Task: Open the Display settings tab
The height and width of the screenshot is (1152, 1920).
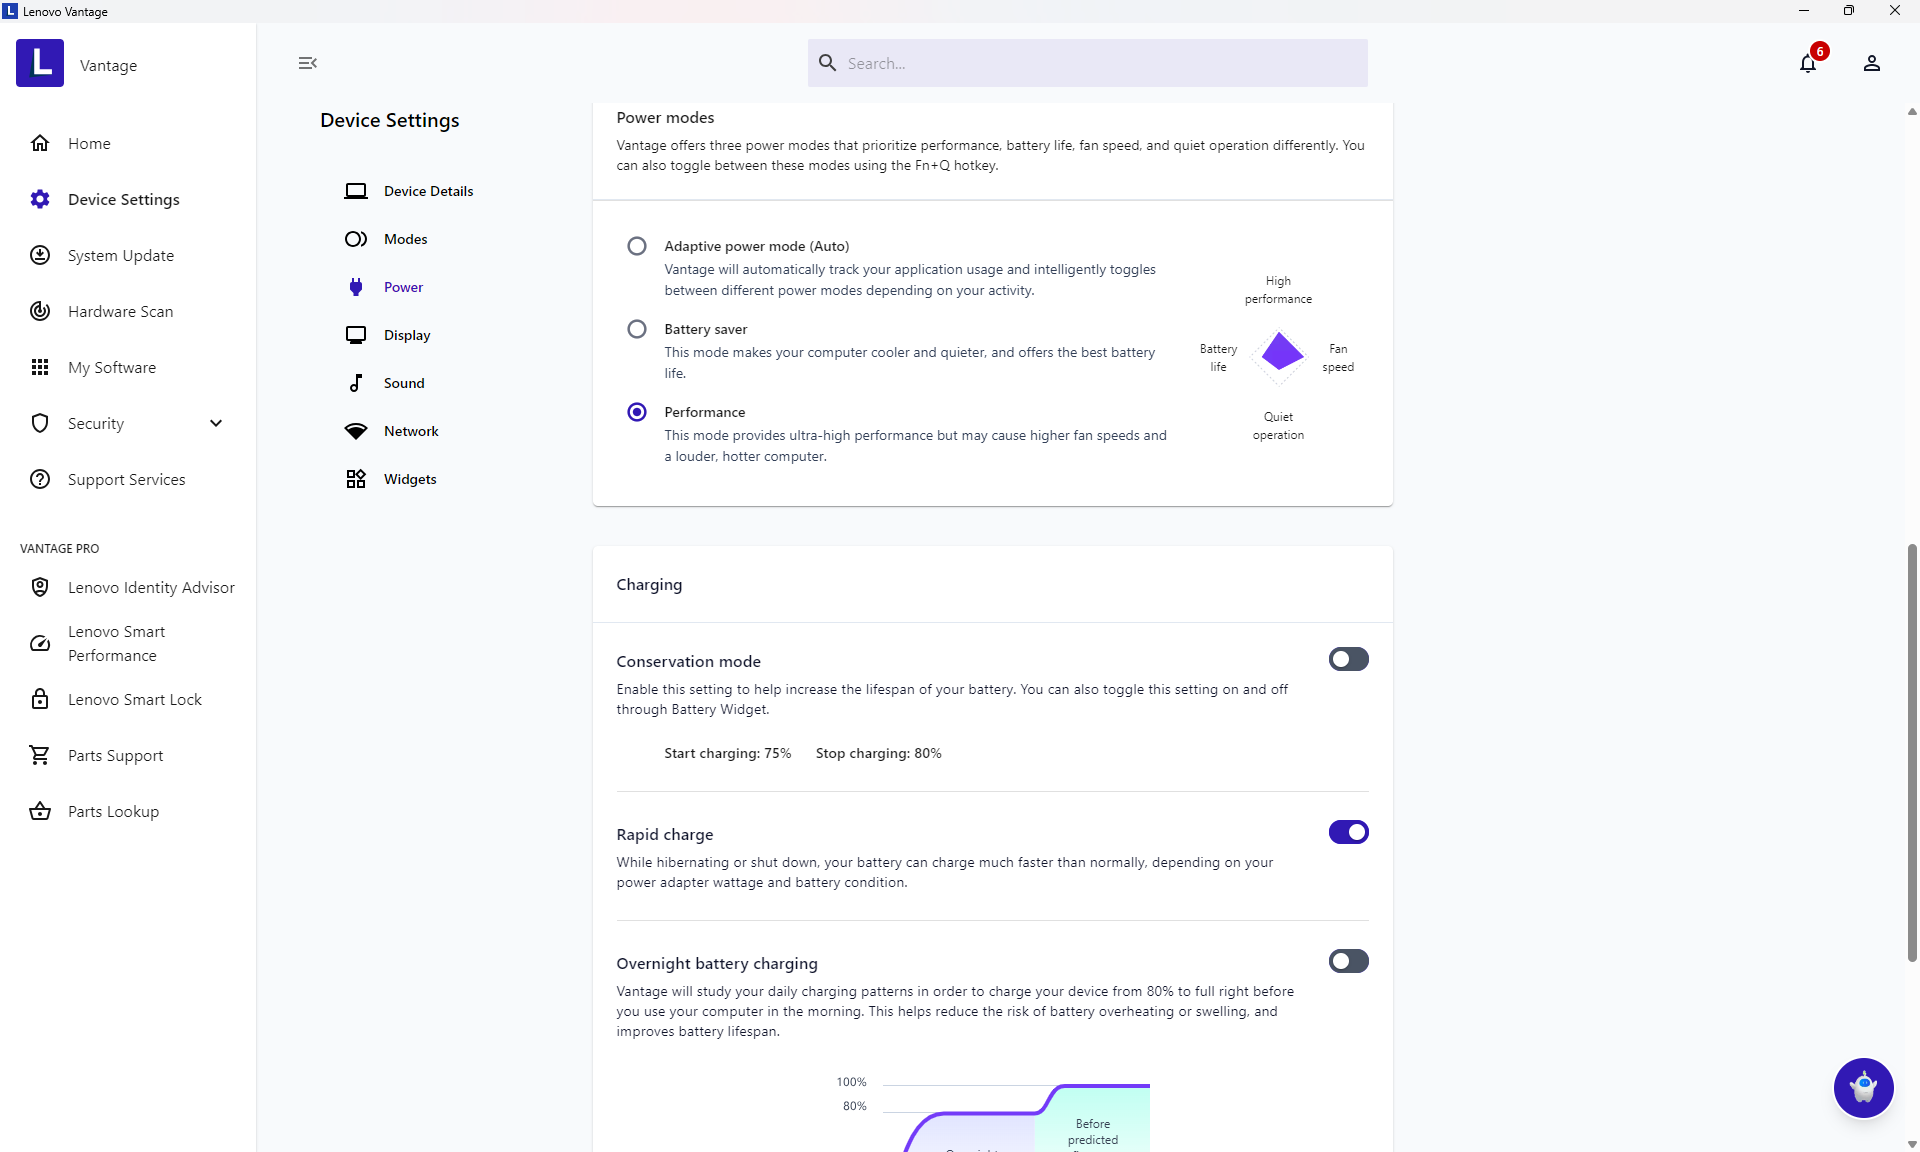Action: (406, 335)
